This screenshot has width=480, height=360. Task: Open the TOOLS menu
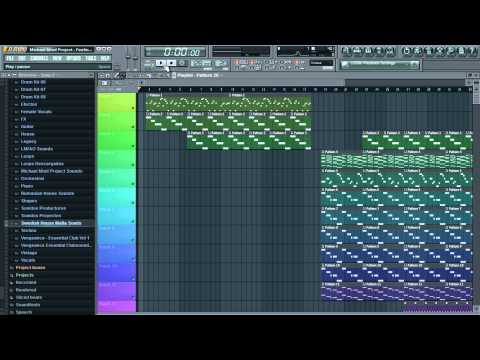click(x=91, y=58)
